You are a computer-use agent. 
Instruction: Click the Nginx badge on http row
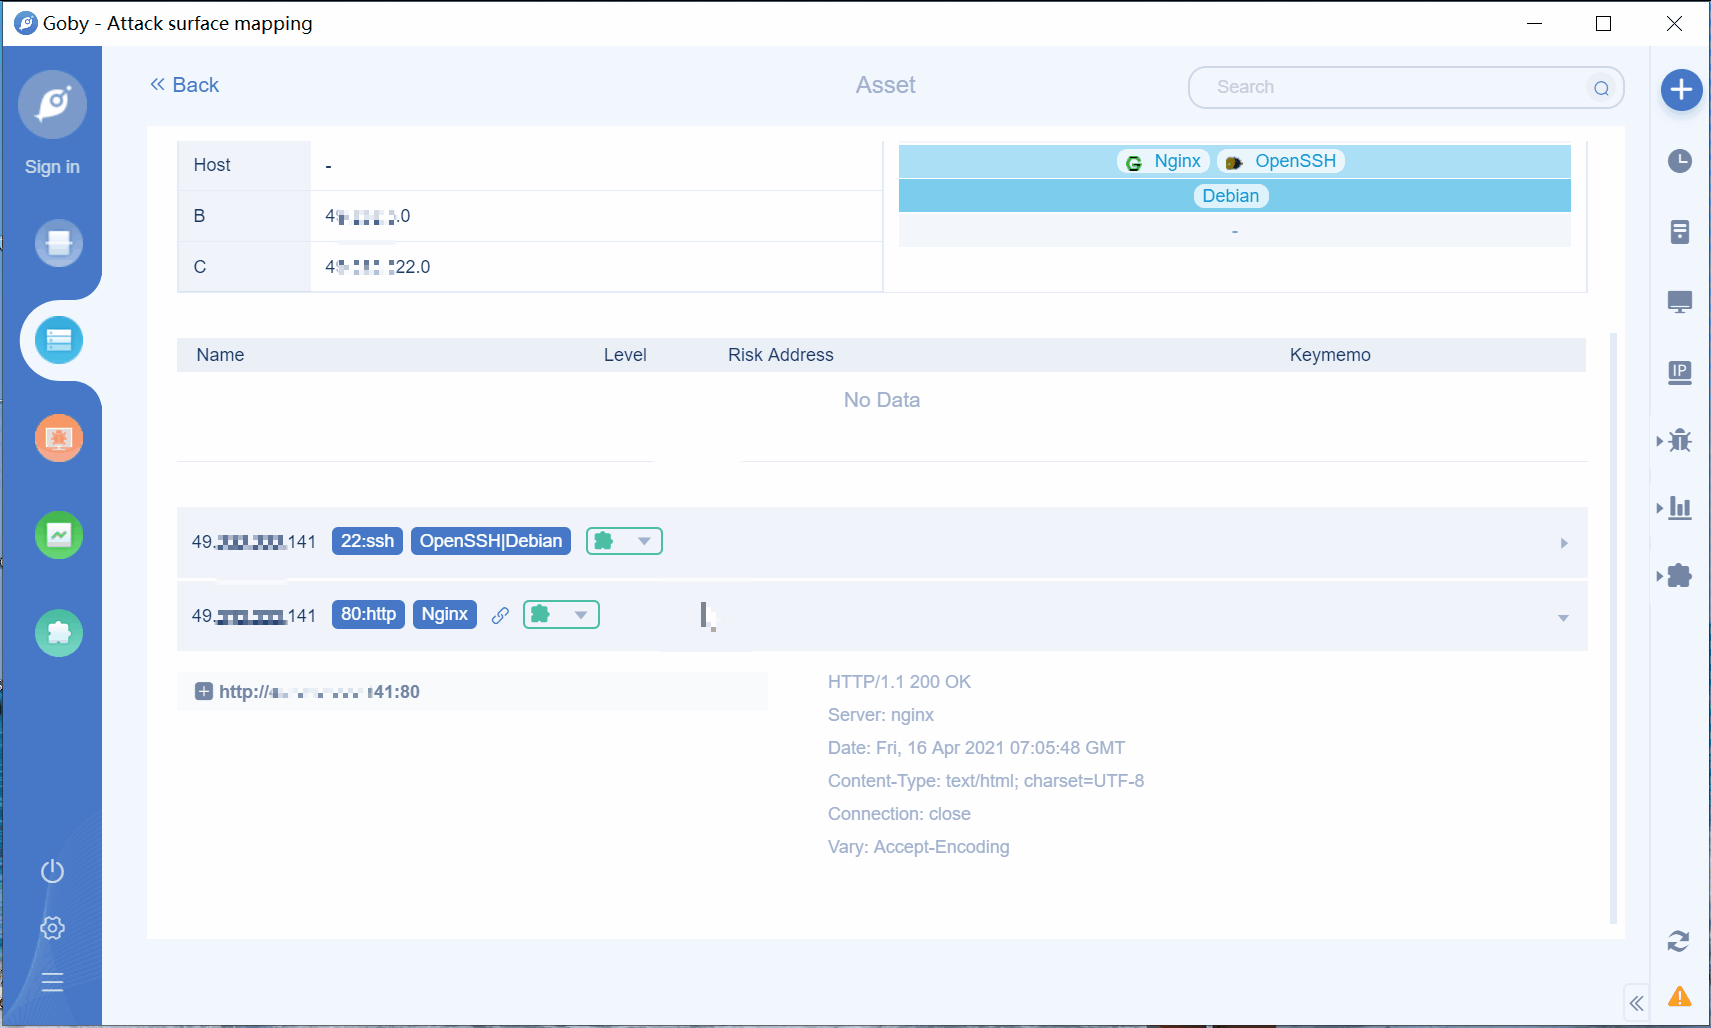pyautogui.click(x=445, y=614)
